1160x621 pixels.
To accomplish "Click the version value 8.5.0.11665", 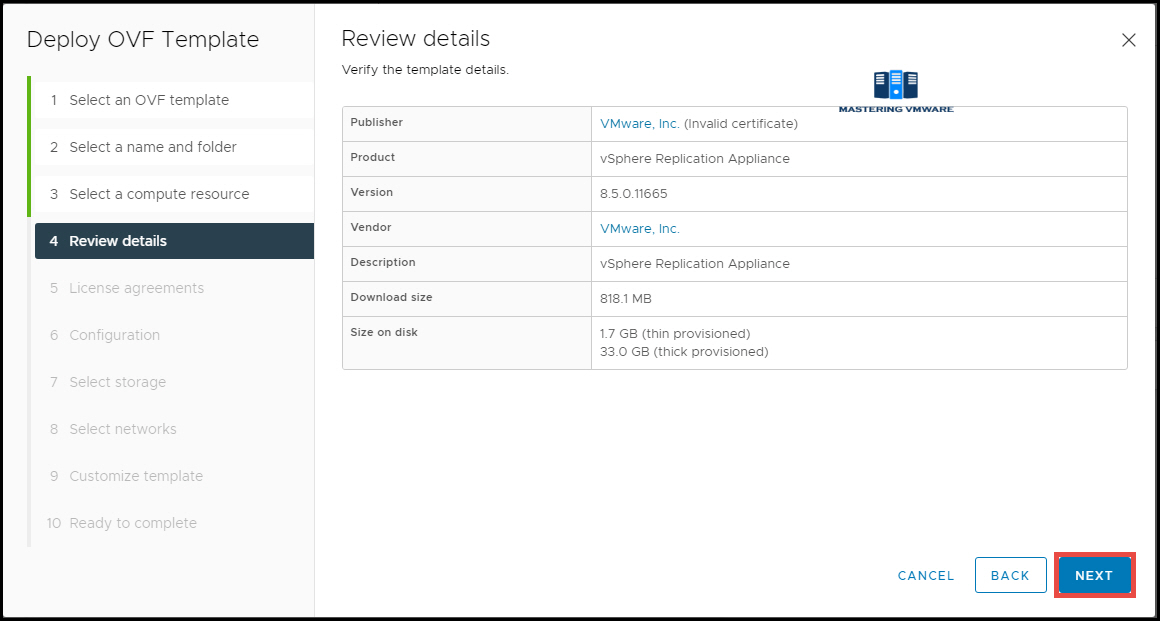I will pos(634,194).
